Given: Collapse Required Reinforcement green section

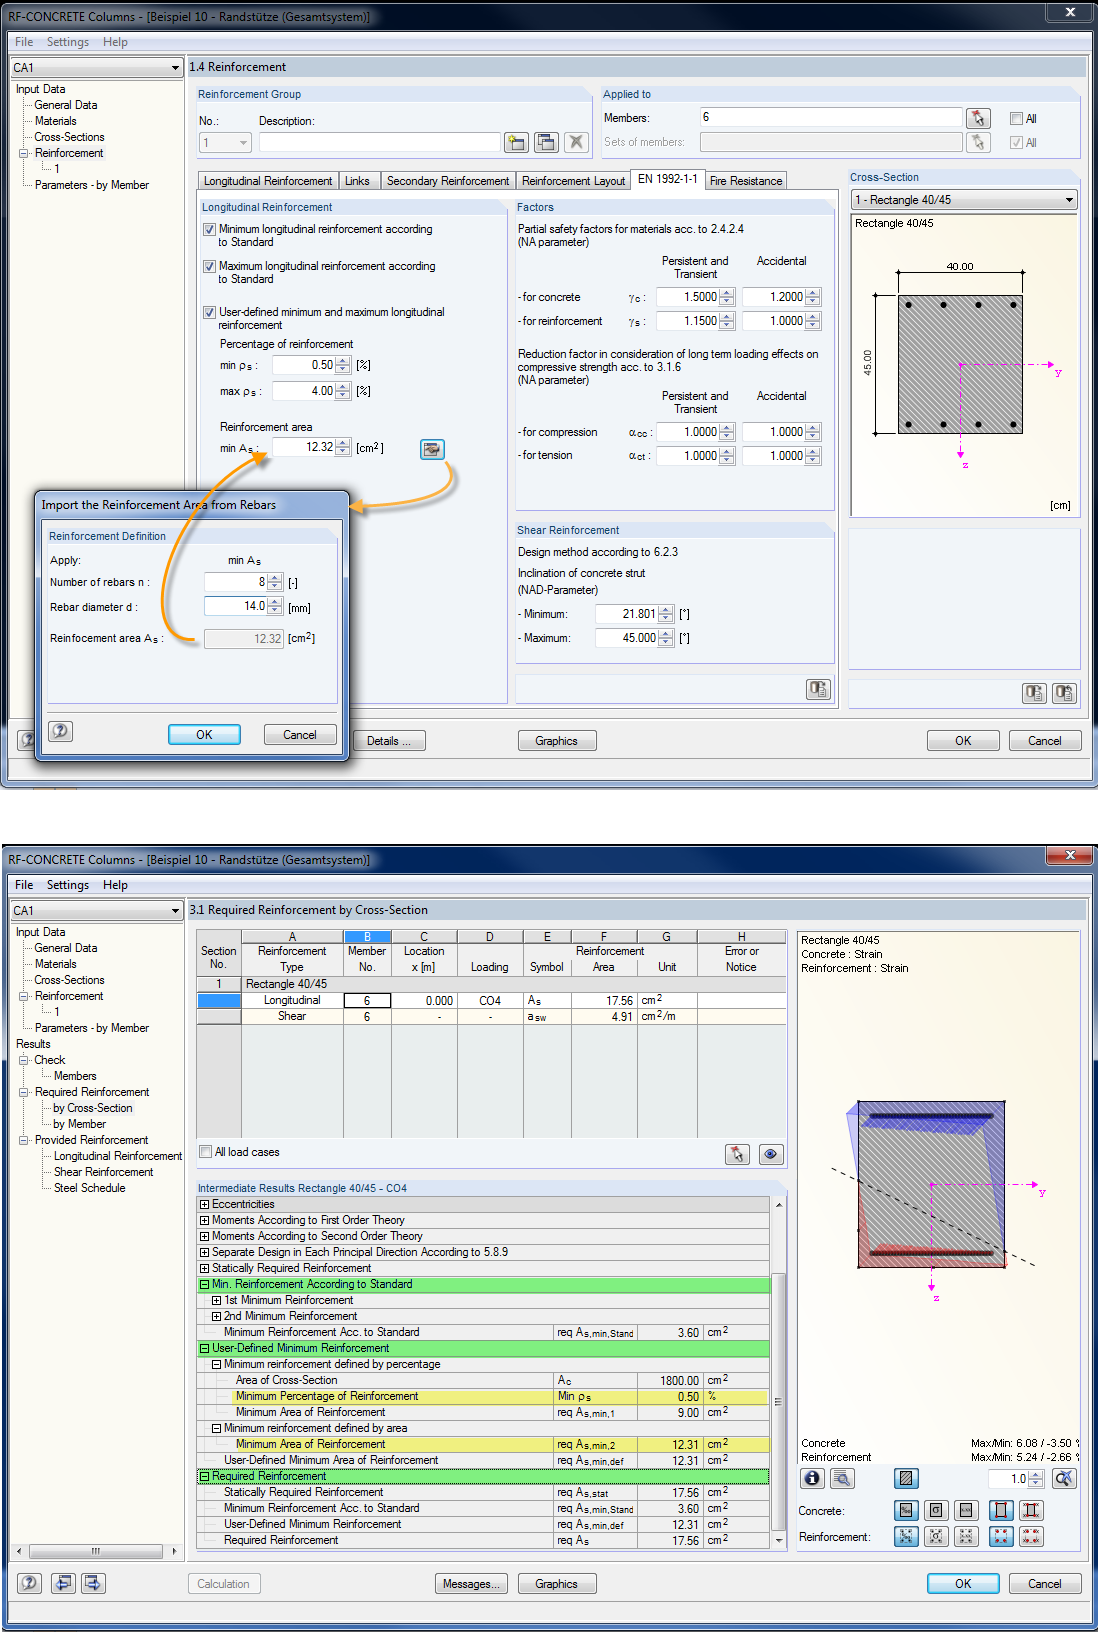Looking at the screenshot, I should point(204,1476).
